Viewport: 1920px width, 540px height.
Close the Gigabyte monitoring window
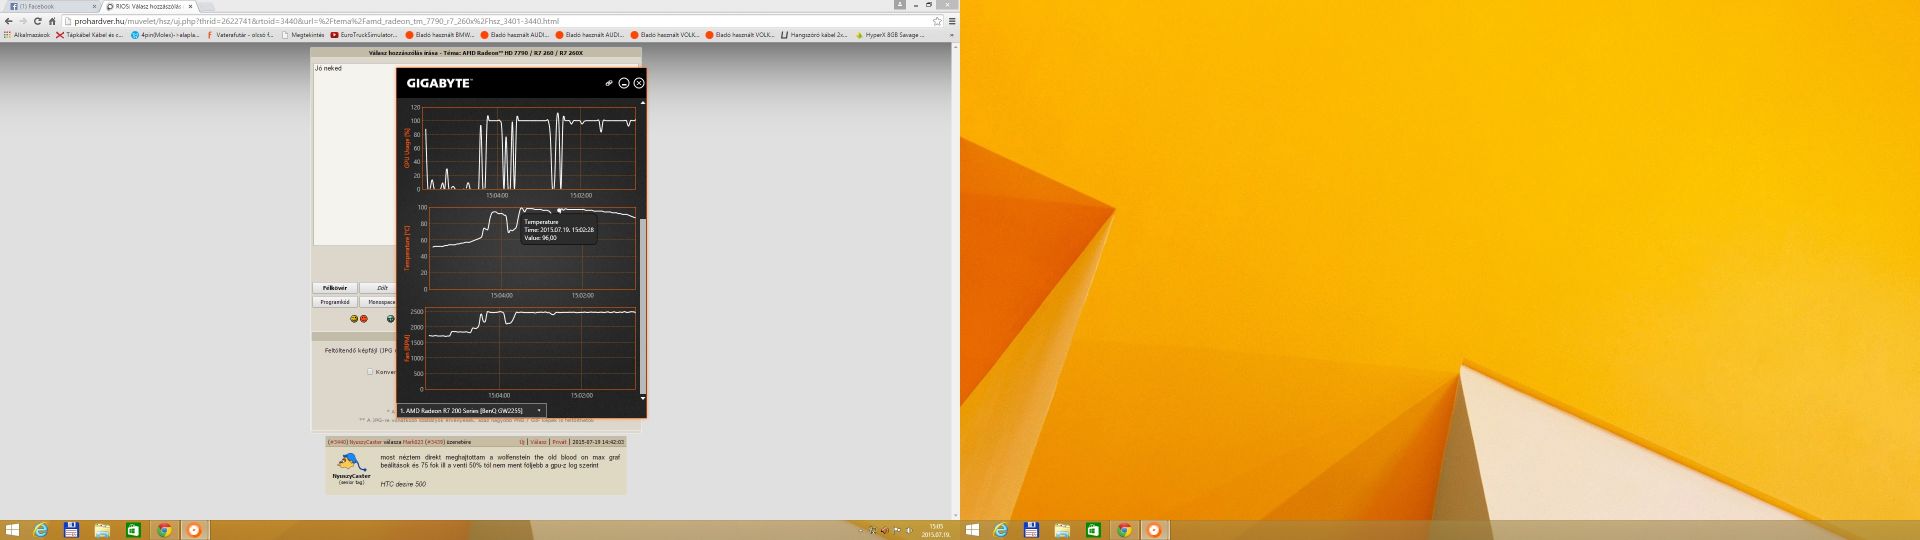(x=639, y=83)
